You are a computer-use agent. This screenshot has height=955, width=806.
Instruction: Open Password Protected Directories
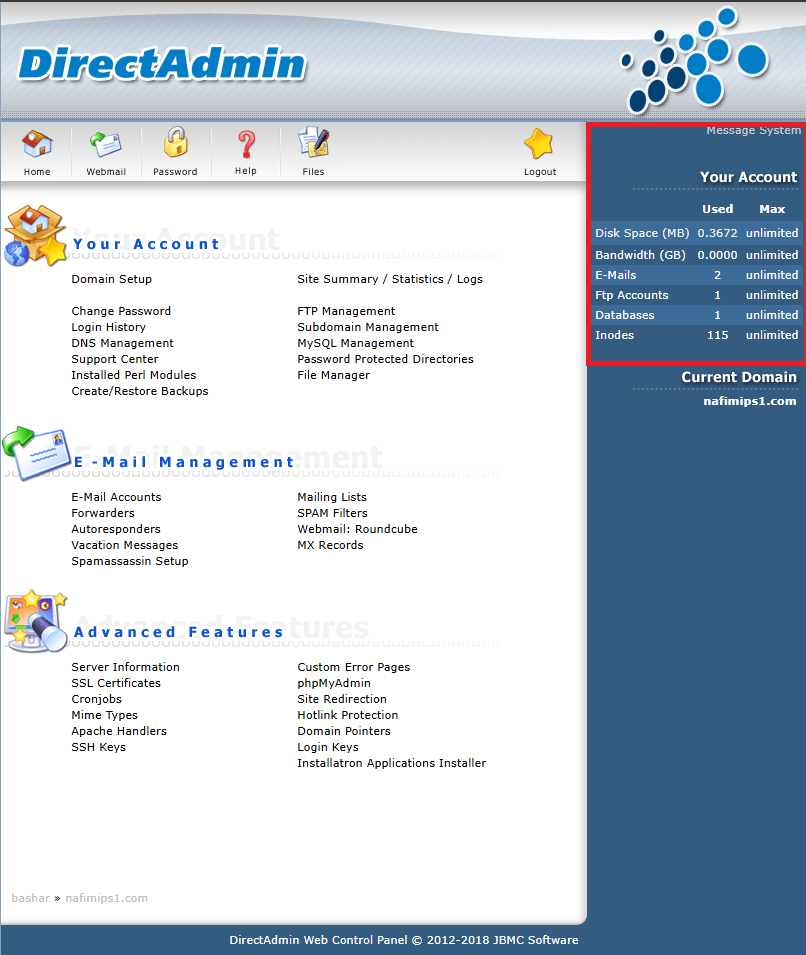[x=385, y=359]
